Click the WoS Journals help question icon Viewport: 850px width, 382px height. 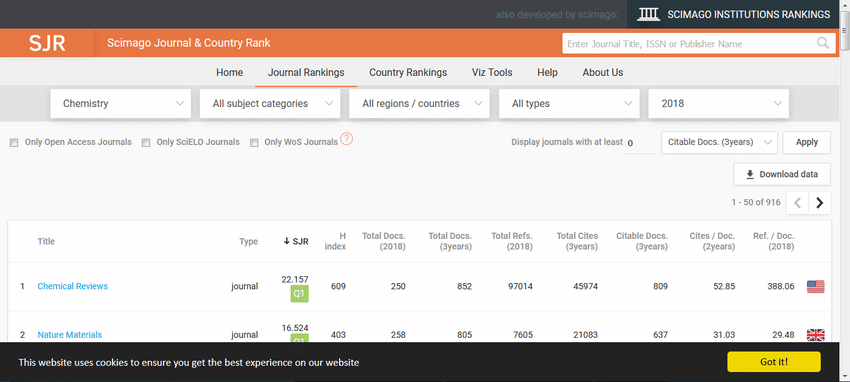(347, 140)
